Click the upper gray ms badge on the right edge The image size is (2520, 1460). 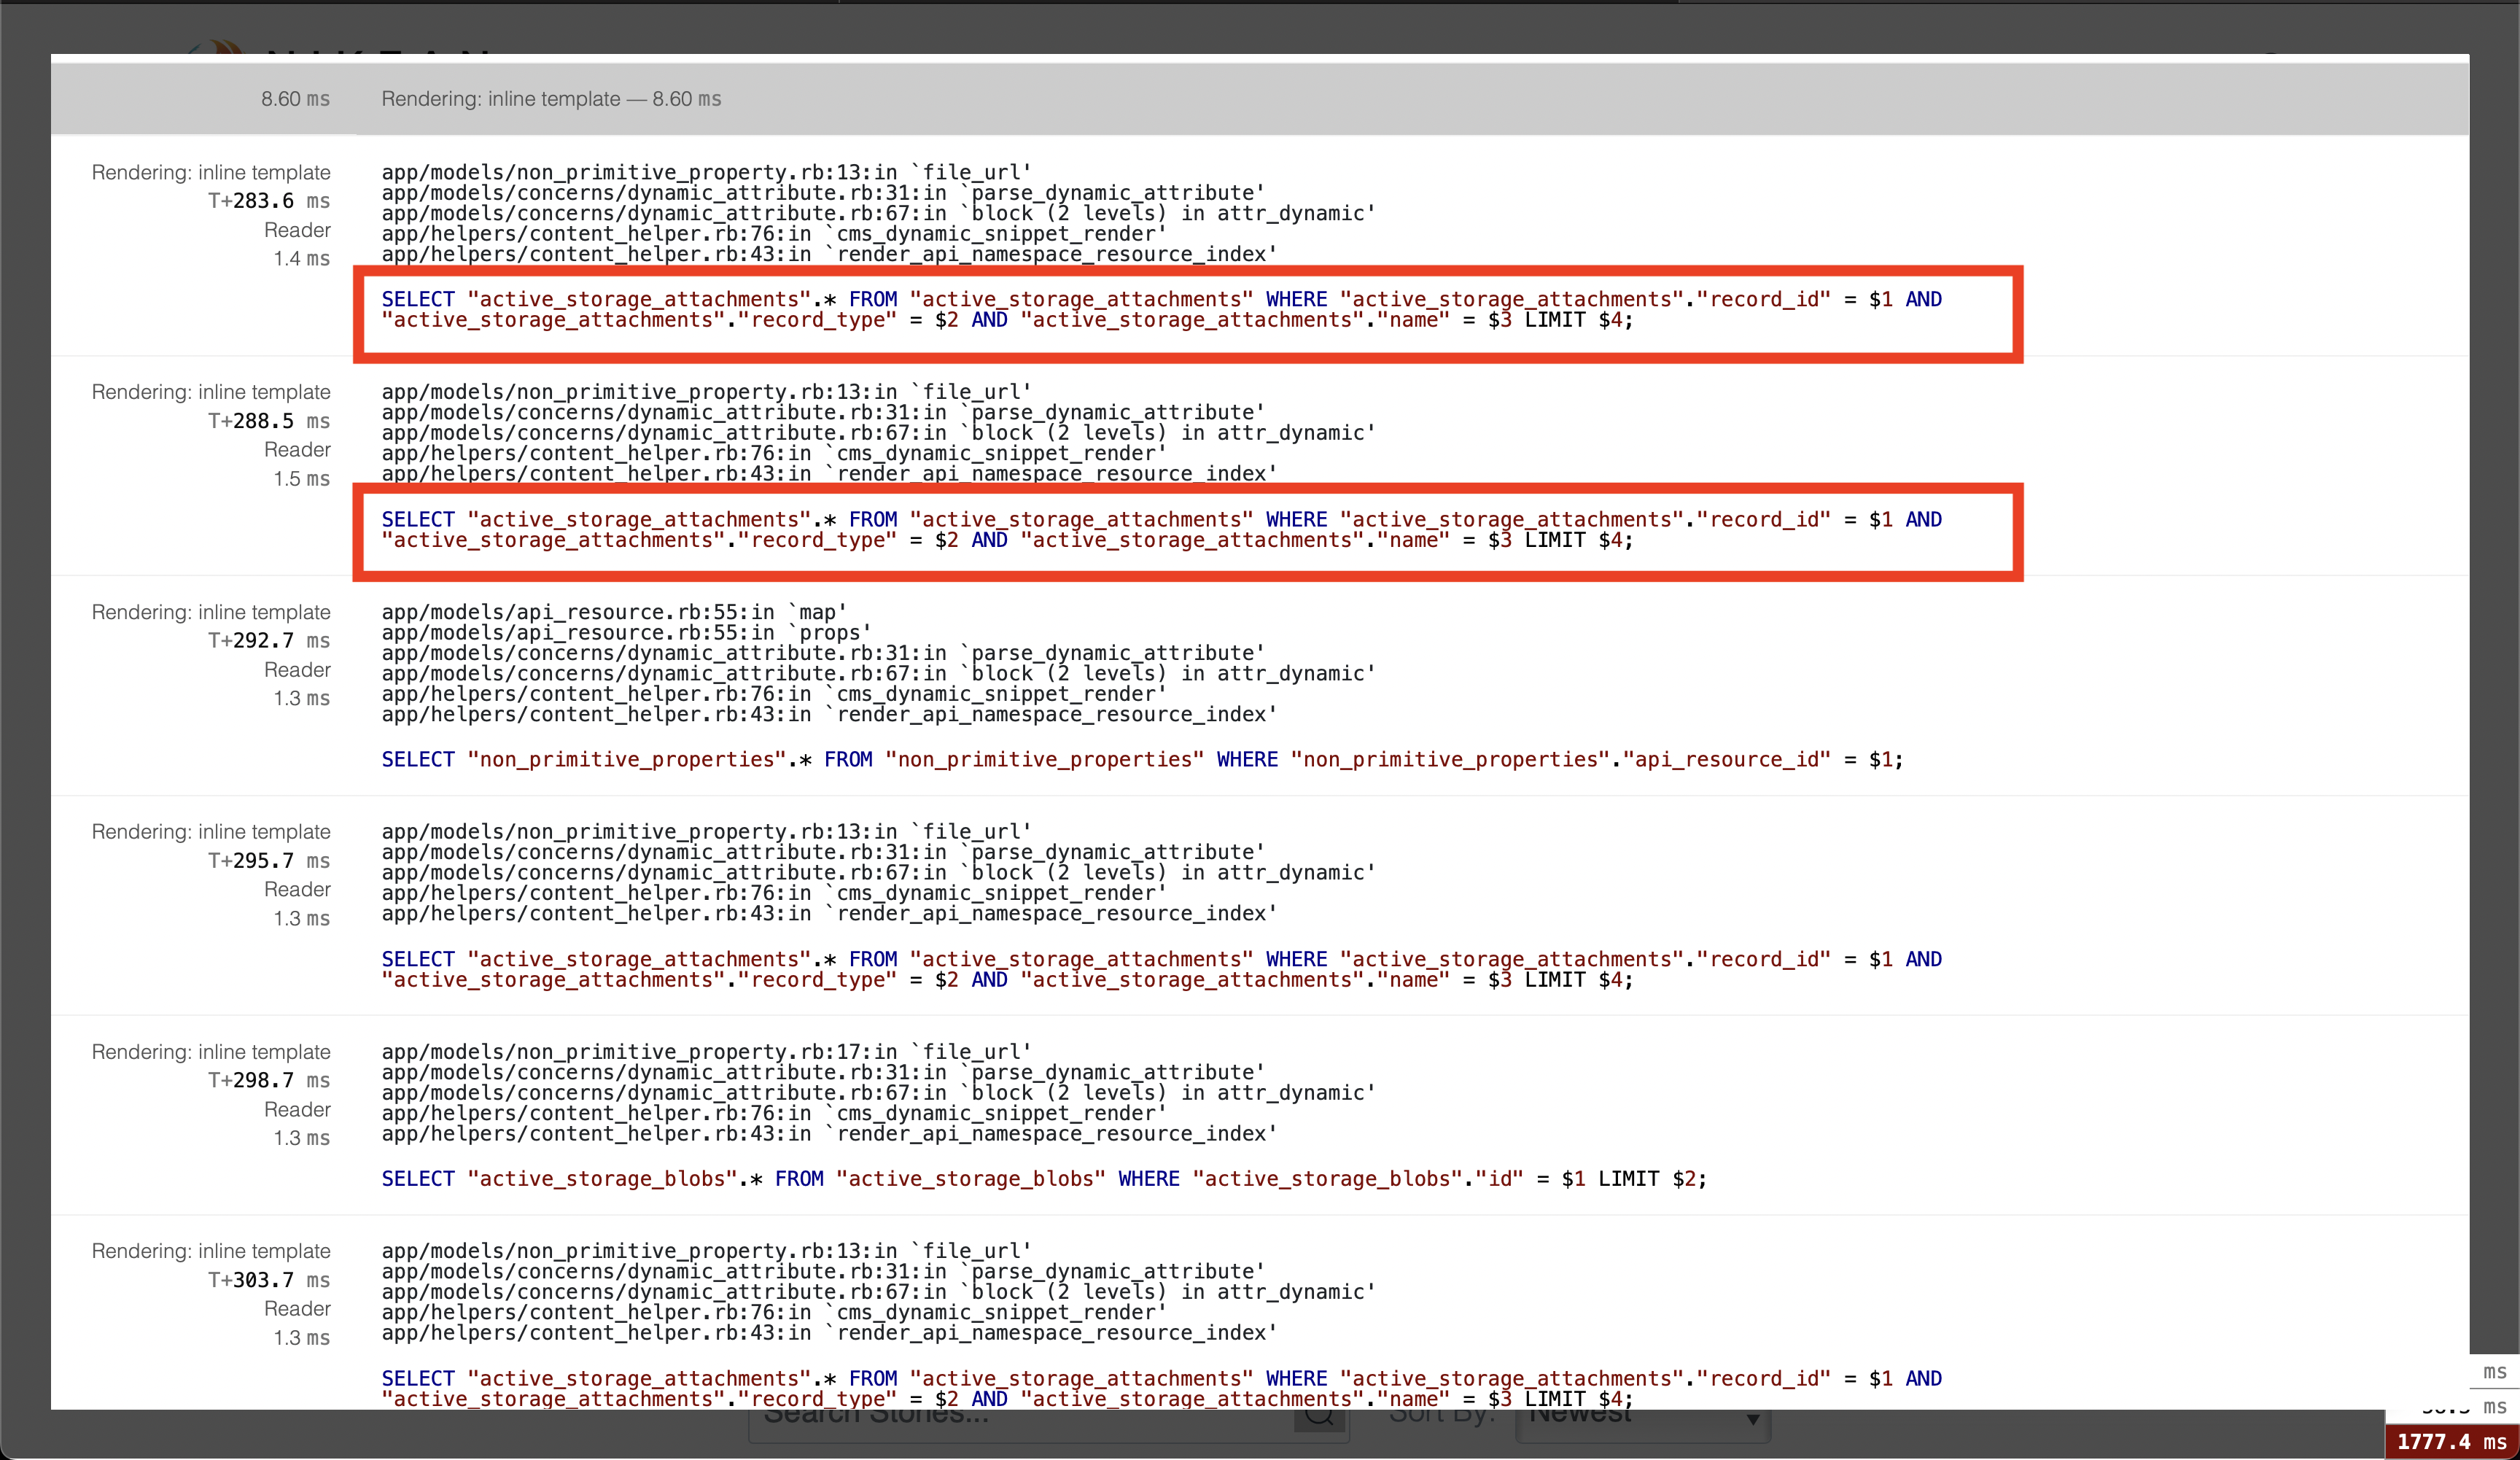pyautogui.click(x=2494, y=1371)
